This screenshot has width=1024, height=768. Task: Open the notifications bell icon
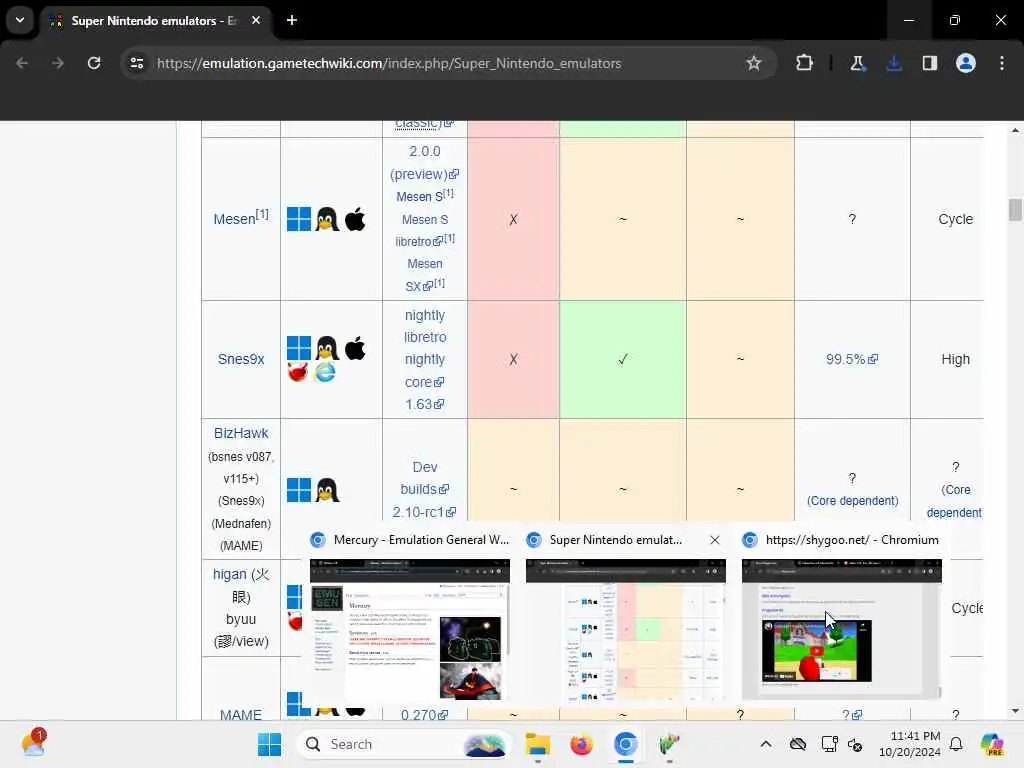[956, 744]
